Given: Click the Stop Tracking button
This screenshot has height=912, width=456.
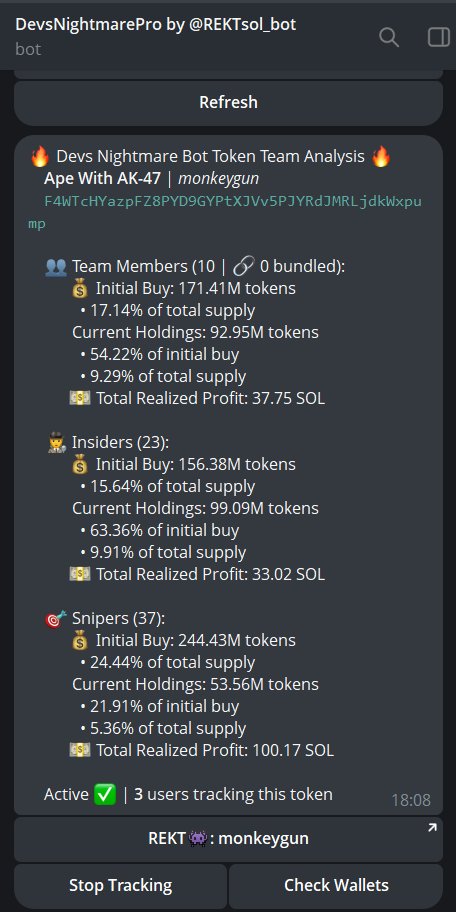Looking at the screenshot, I should point(120,886).
